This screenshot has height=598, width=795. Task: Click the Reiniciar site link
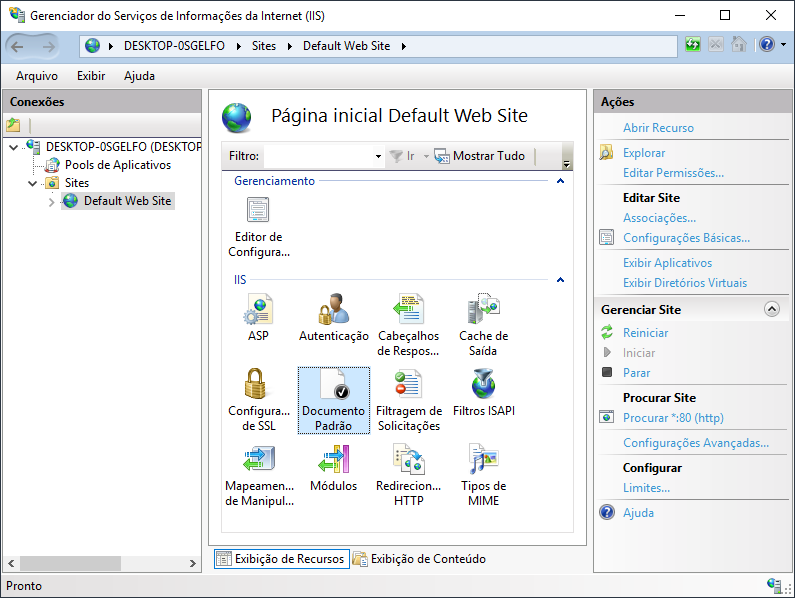(645, 333)
